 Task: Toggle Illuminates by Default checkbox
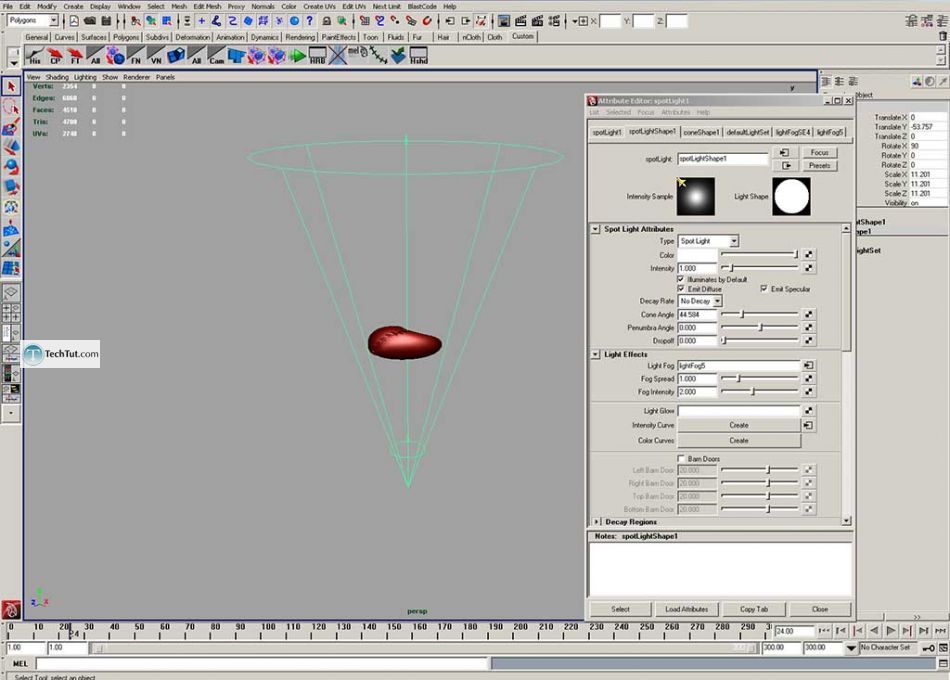coord(680,279)
